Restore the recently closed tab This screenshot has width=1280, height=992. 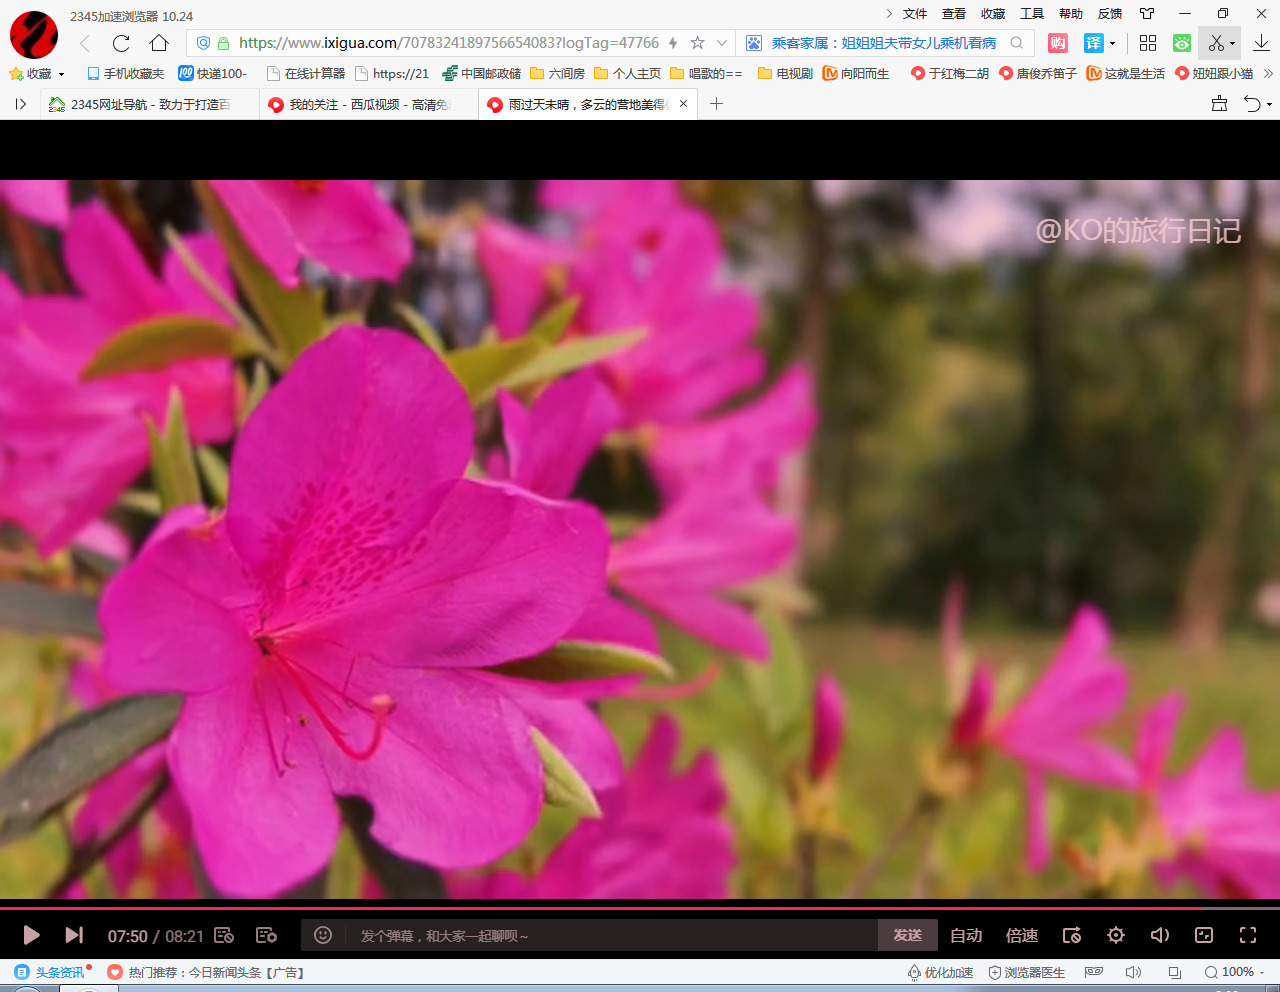coord(1252,104)
